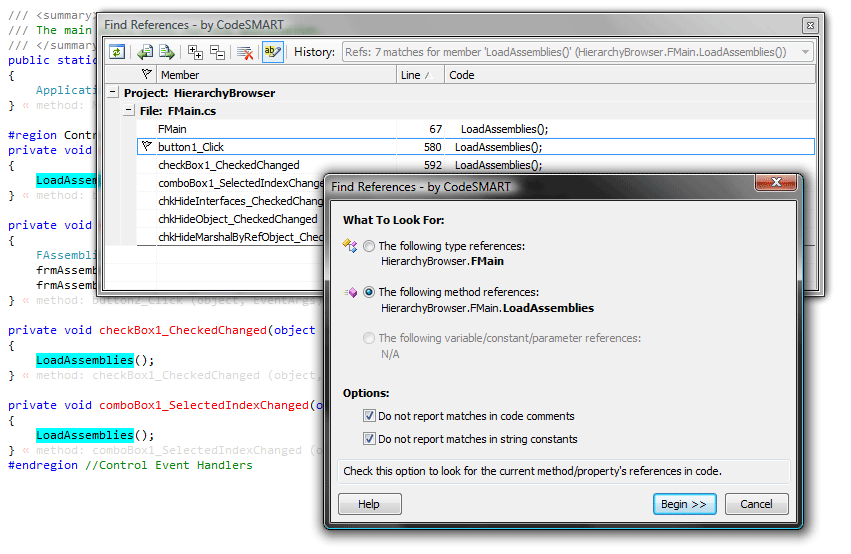
Task: Click line number 580 cell
Action: click(x=433, y=147)
